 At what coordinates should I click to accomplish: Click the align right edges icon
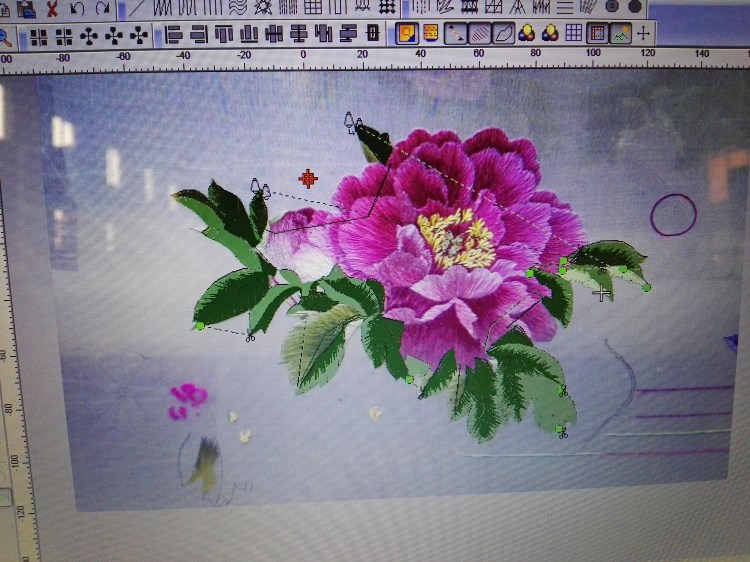point(200,35)
